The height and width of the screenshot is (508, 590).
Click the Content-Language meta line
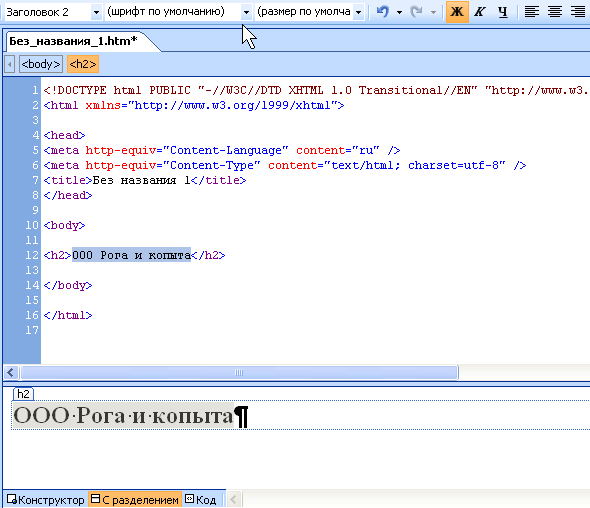(222, 150)
